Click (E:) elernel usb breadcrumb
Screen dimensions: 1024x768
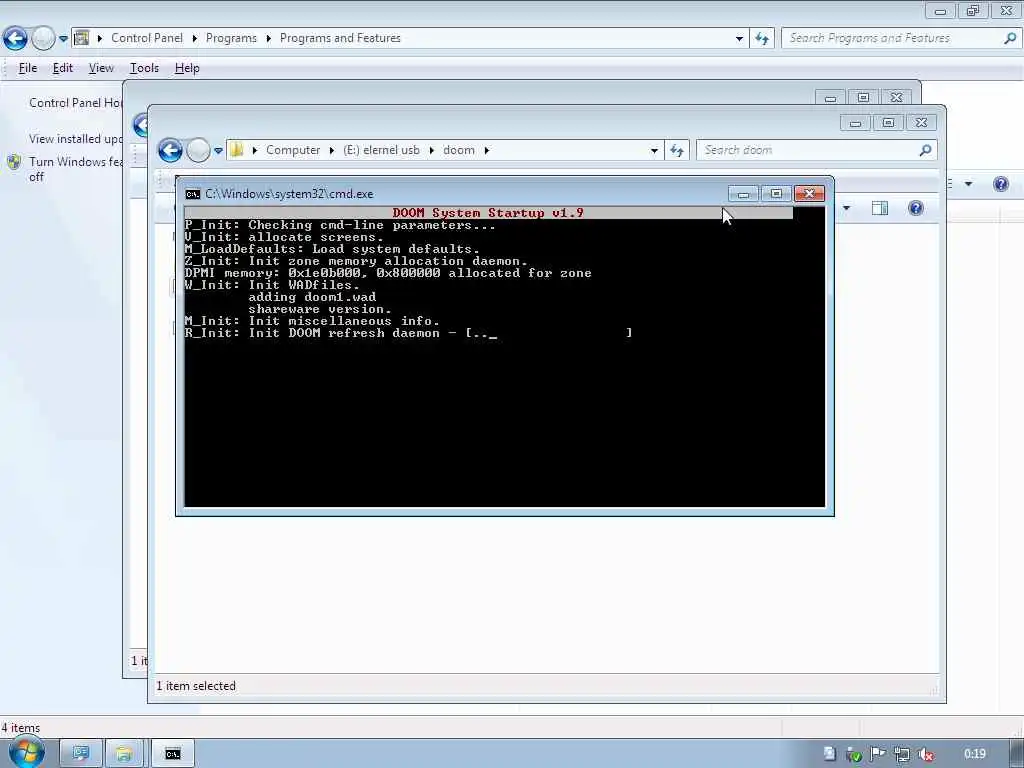[x=381, y=150]
